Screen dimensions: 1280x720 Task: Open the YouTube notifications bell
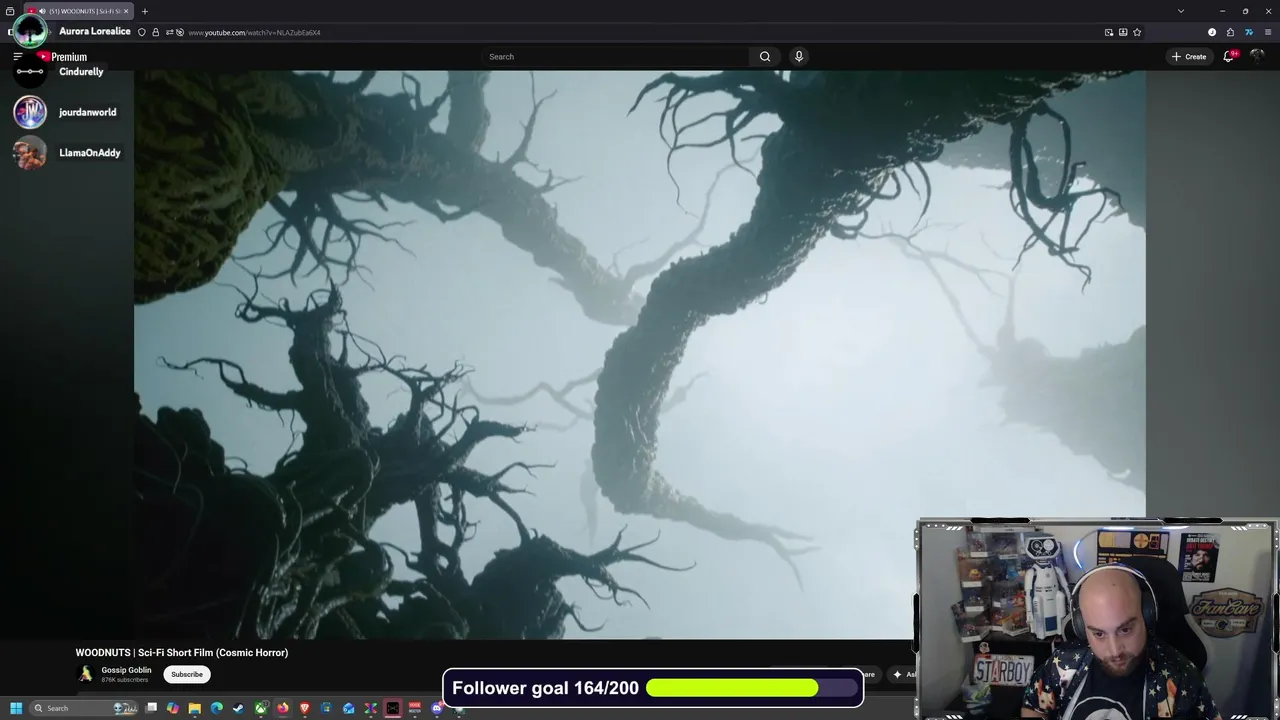(1229, 57)
